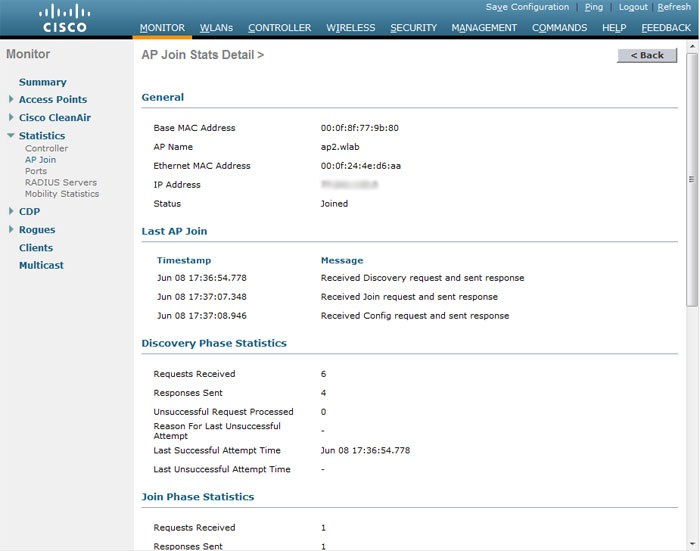Click Save Configuration link
700x551 pixels.
(527, 7)
